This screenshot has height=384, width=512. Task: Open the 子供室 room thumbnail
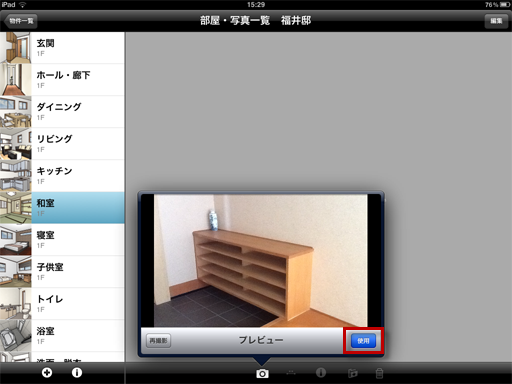click(16, 272)
